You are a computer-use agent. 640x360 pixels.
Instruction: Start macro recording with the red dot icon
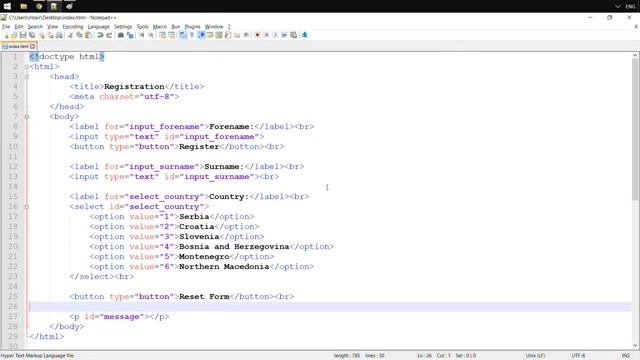coord(257,35)
